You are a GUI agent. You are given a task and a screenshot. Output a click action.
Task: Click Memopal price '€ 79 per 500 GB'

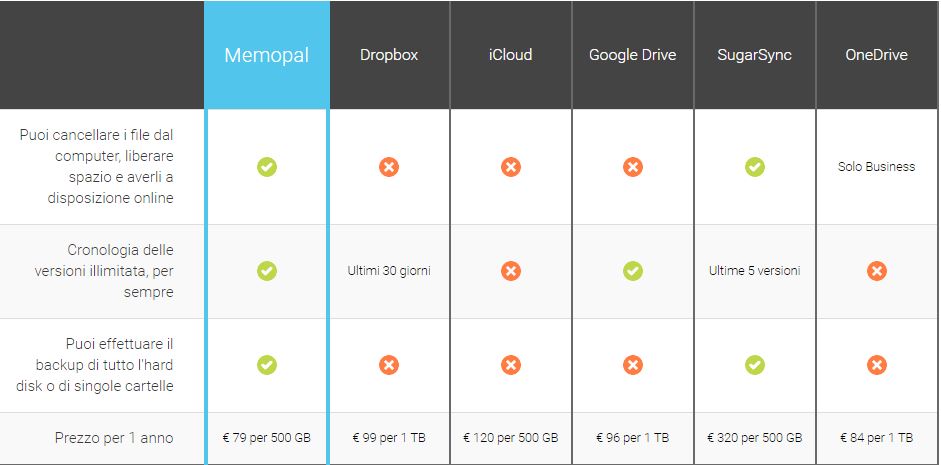click(x=266, y=437)
